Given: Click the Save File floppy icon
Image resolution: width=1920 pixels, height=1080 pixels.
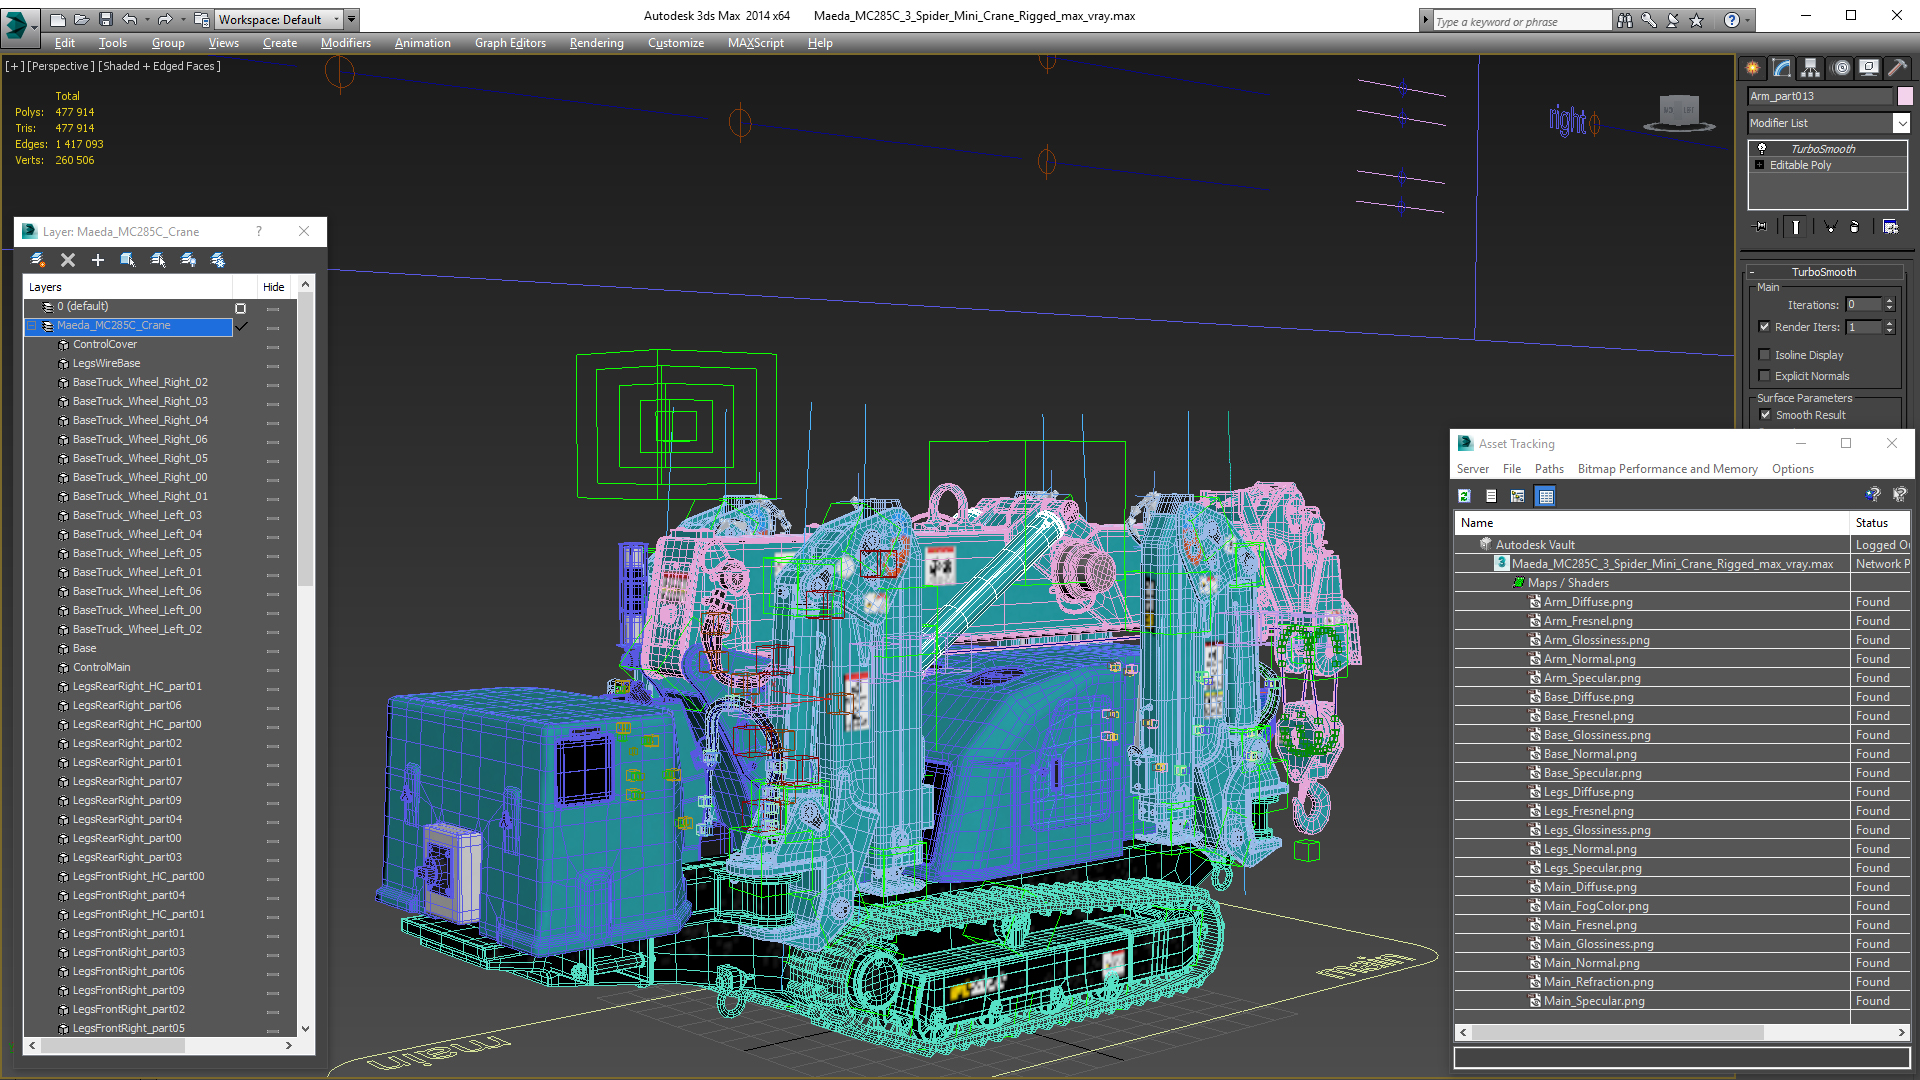Looking at the screenshot, I should click(x=105, y=19).
